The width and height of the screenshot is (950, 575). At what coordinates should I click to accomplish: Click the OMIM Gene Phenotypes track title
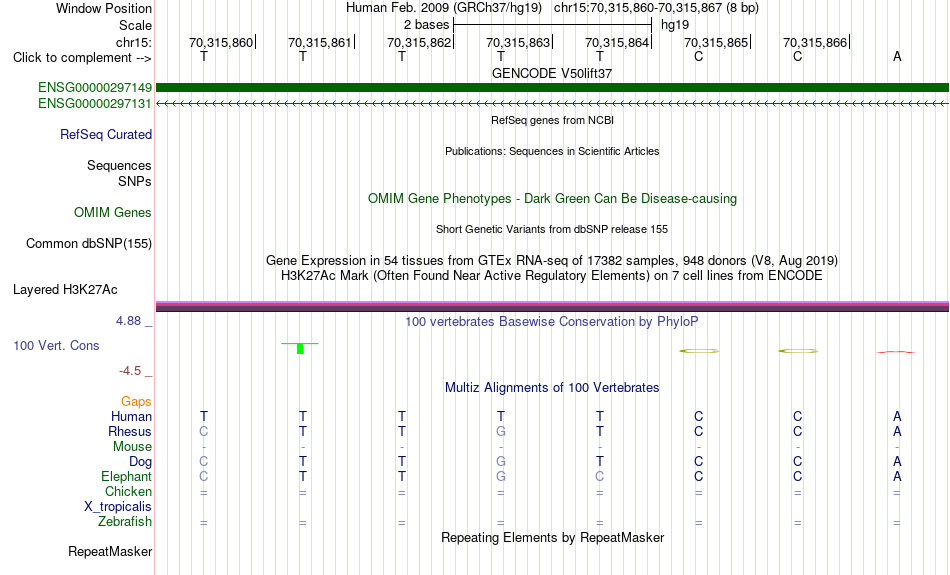pyautogui.click(x=552, y=199)
